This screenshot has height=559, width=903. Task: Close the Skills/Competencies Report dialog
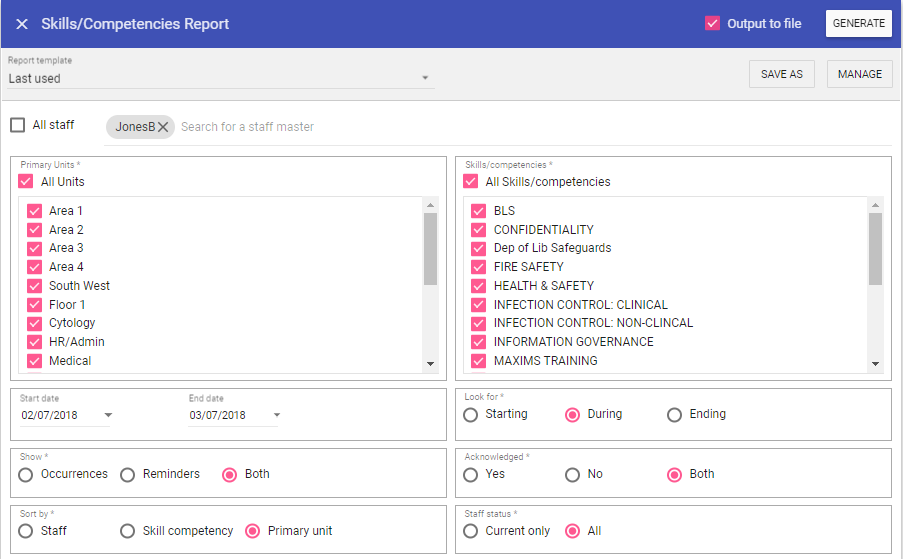(x=22, y=24)
